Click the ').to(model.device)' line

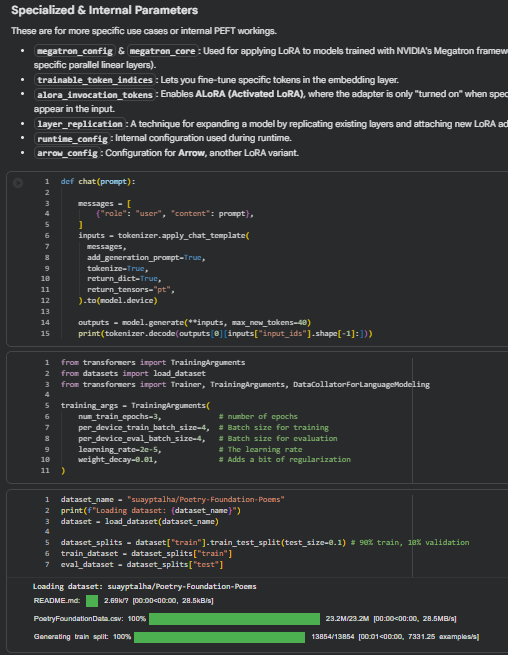[118, 300]
